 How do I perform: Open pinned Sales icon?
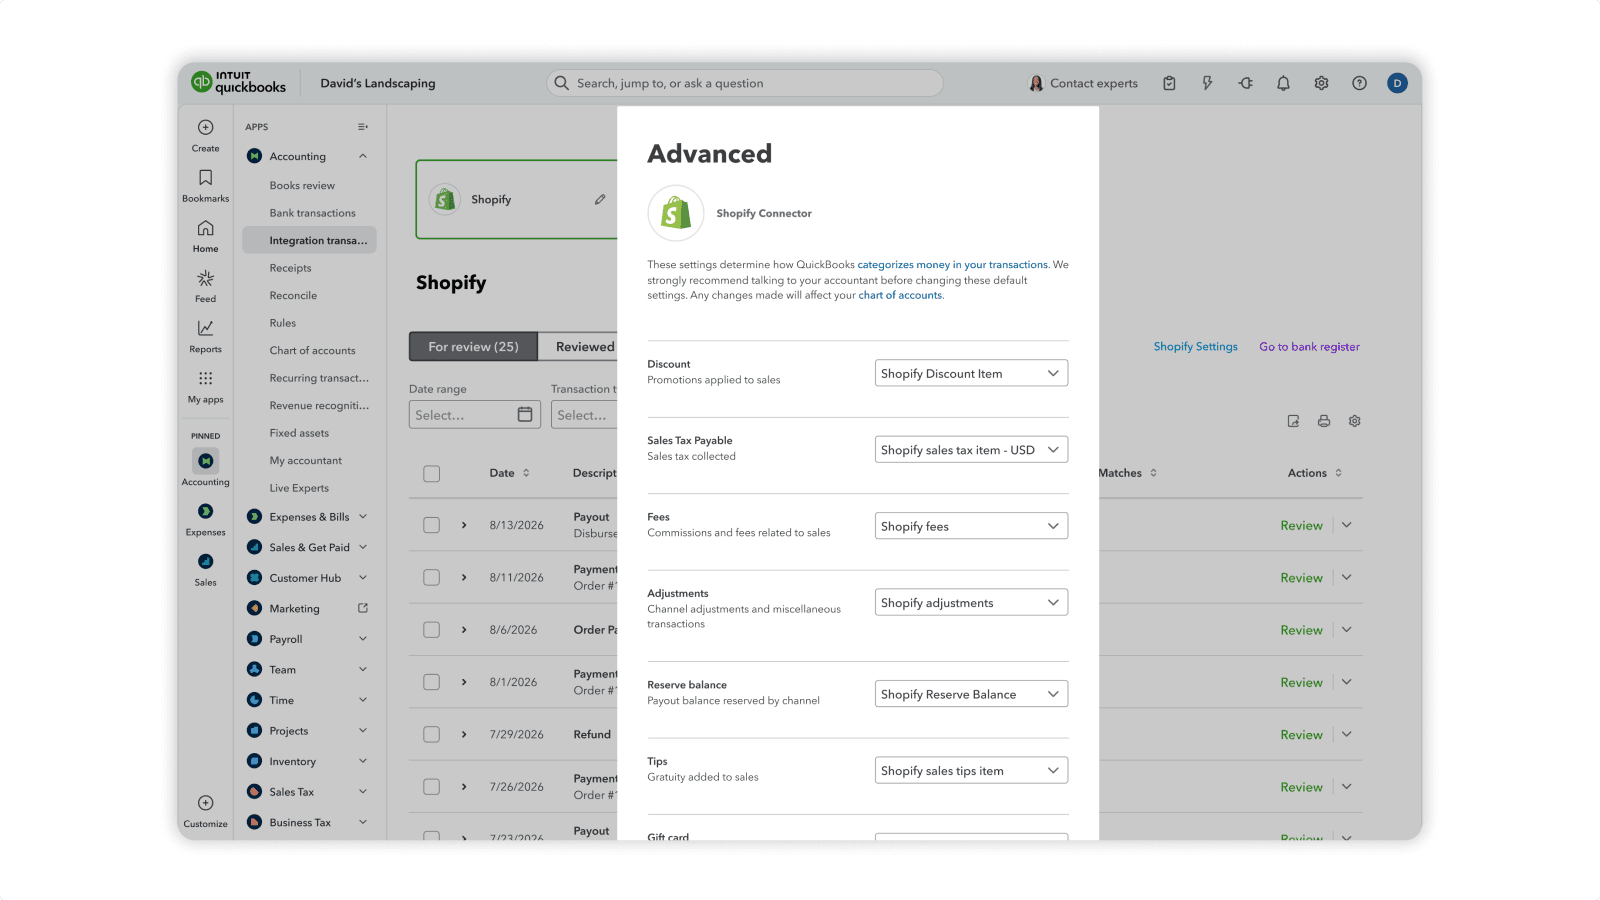205,561
